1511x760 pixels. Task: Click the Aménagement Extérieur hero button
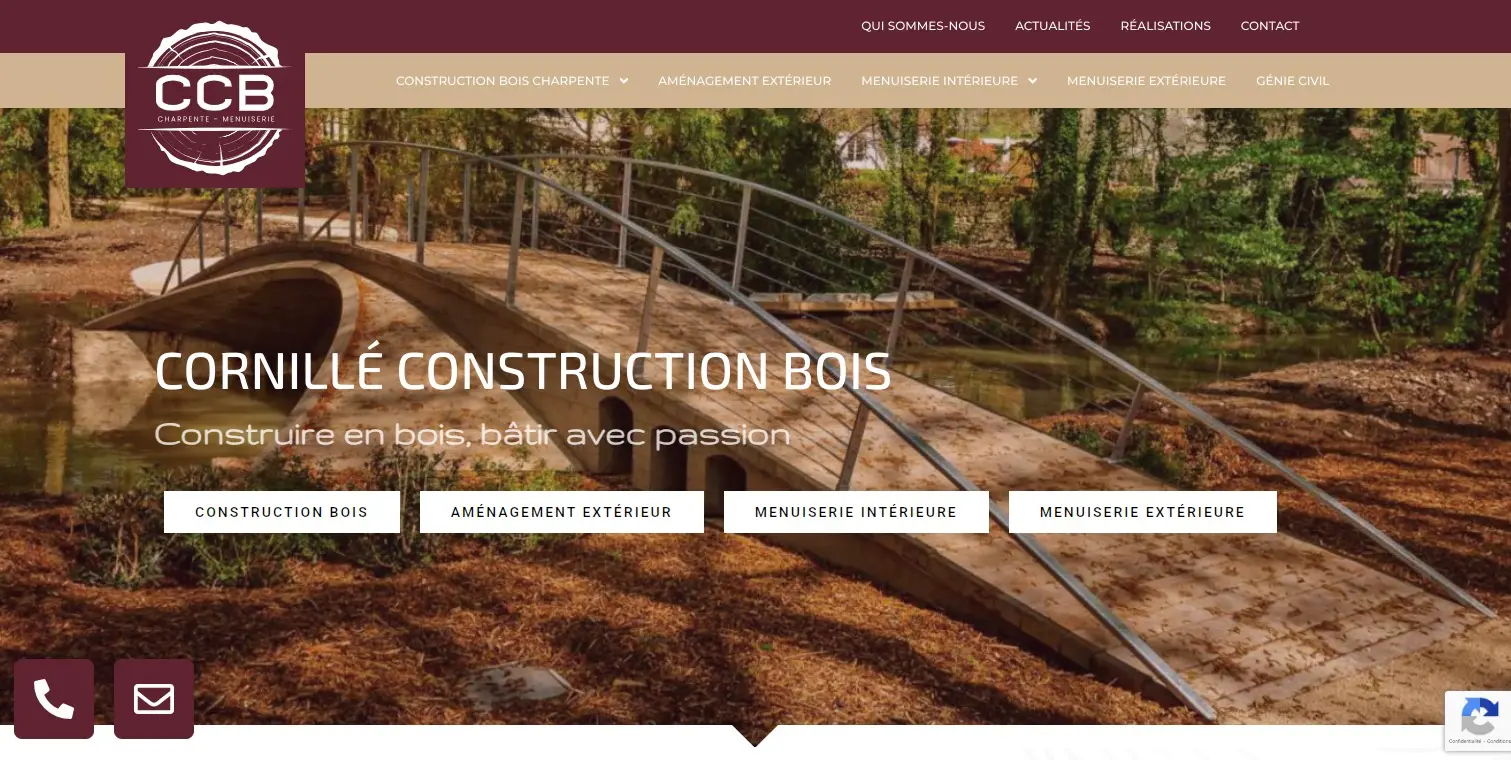562,512
